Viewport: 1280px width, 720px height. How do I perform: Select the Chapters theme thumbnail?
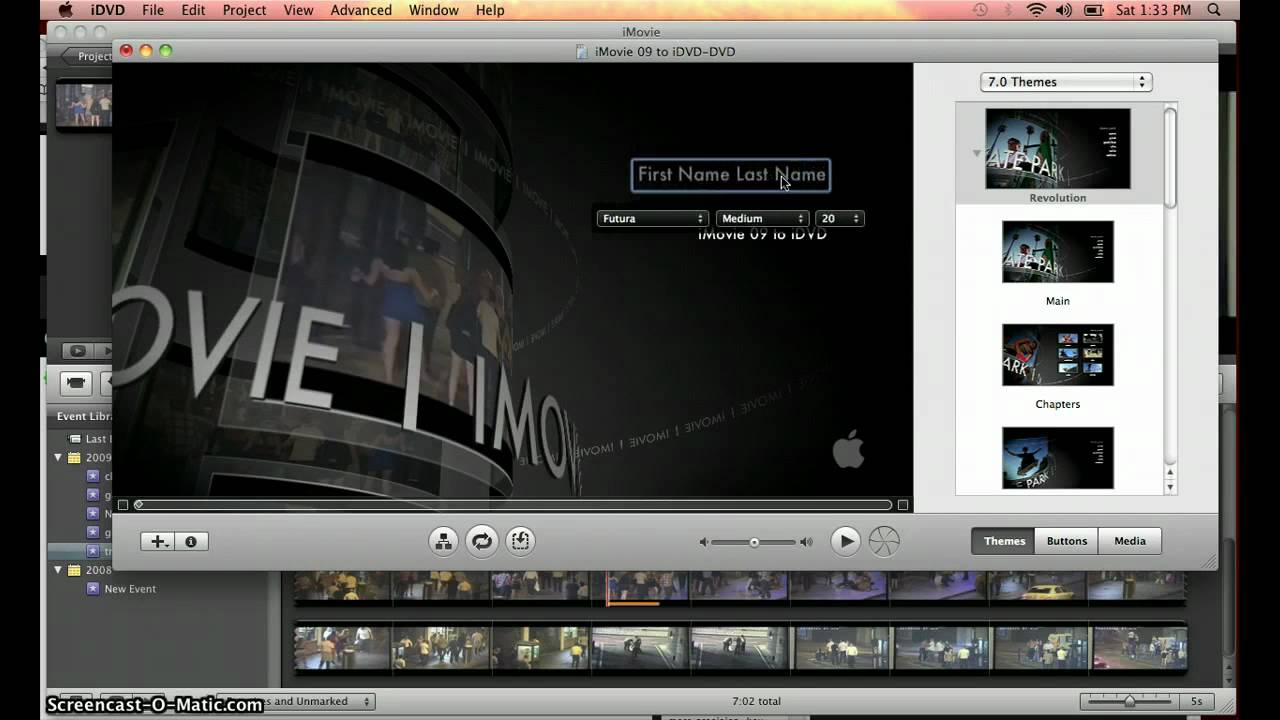[1058, 355]
